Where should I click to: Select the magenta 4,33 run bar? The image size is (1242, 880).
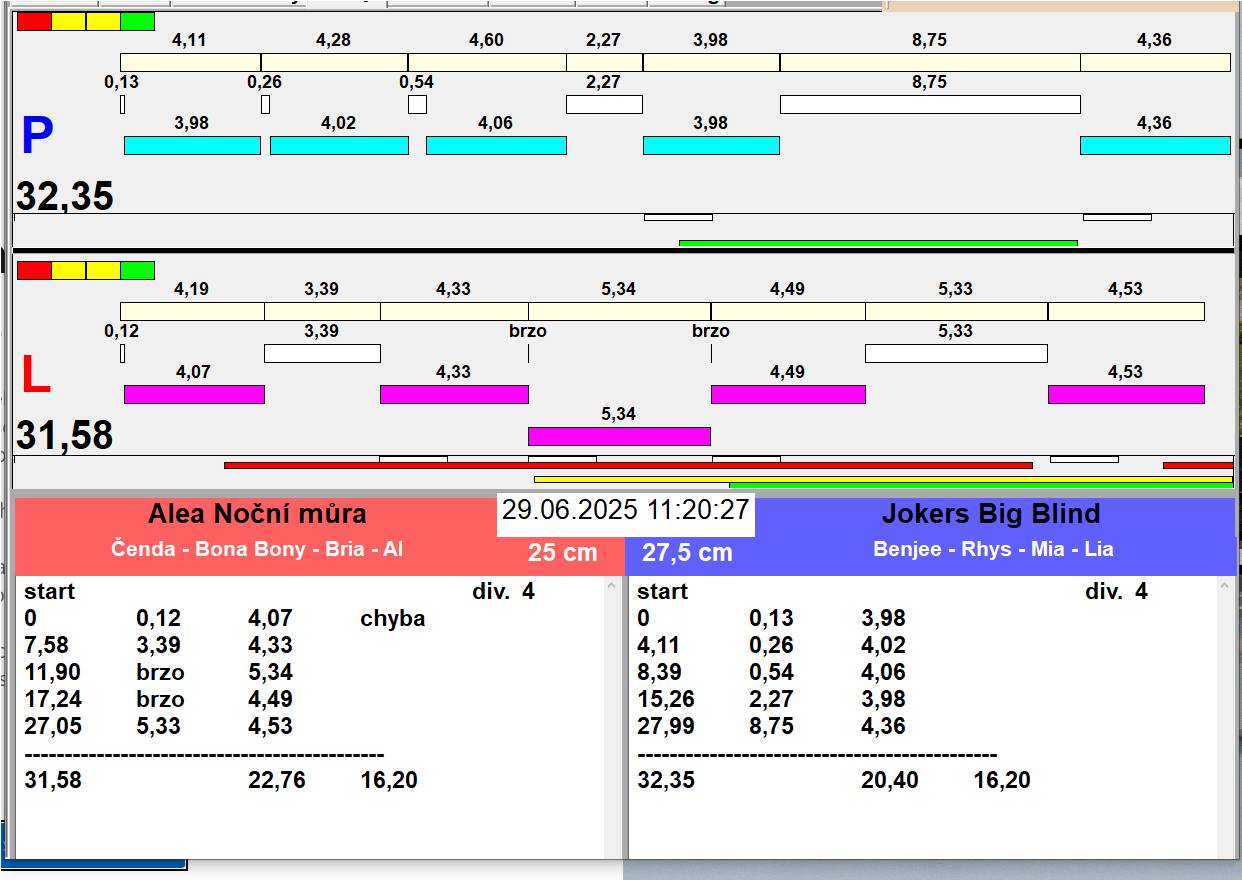click(x=454, y=394)
